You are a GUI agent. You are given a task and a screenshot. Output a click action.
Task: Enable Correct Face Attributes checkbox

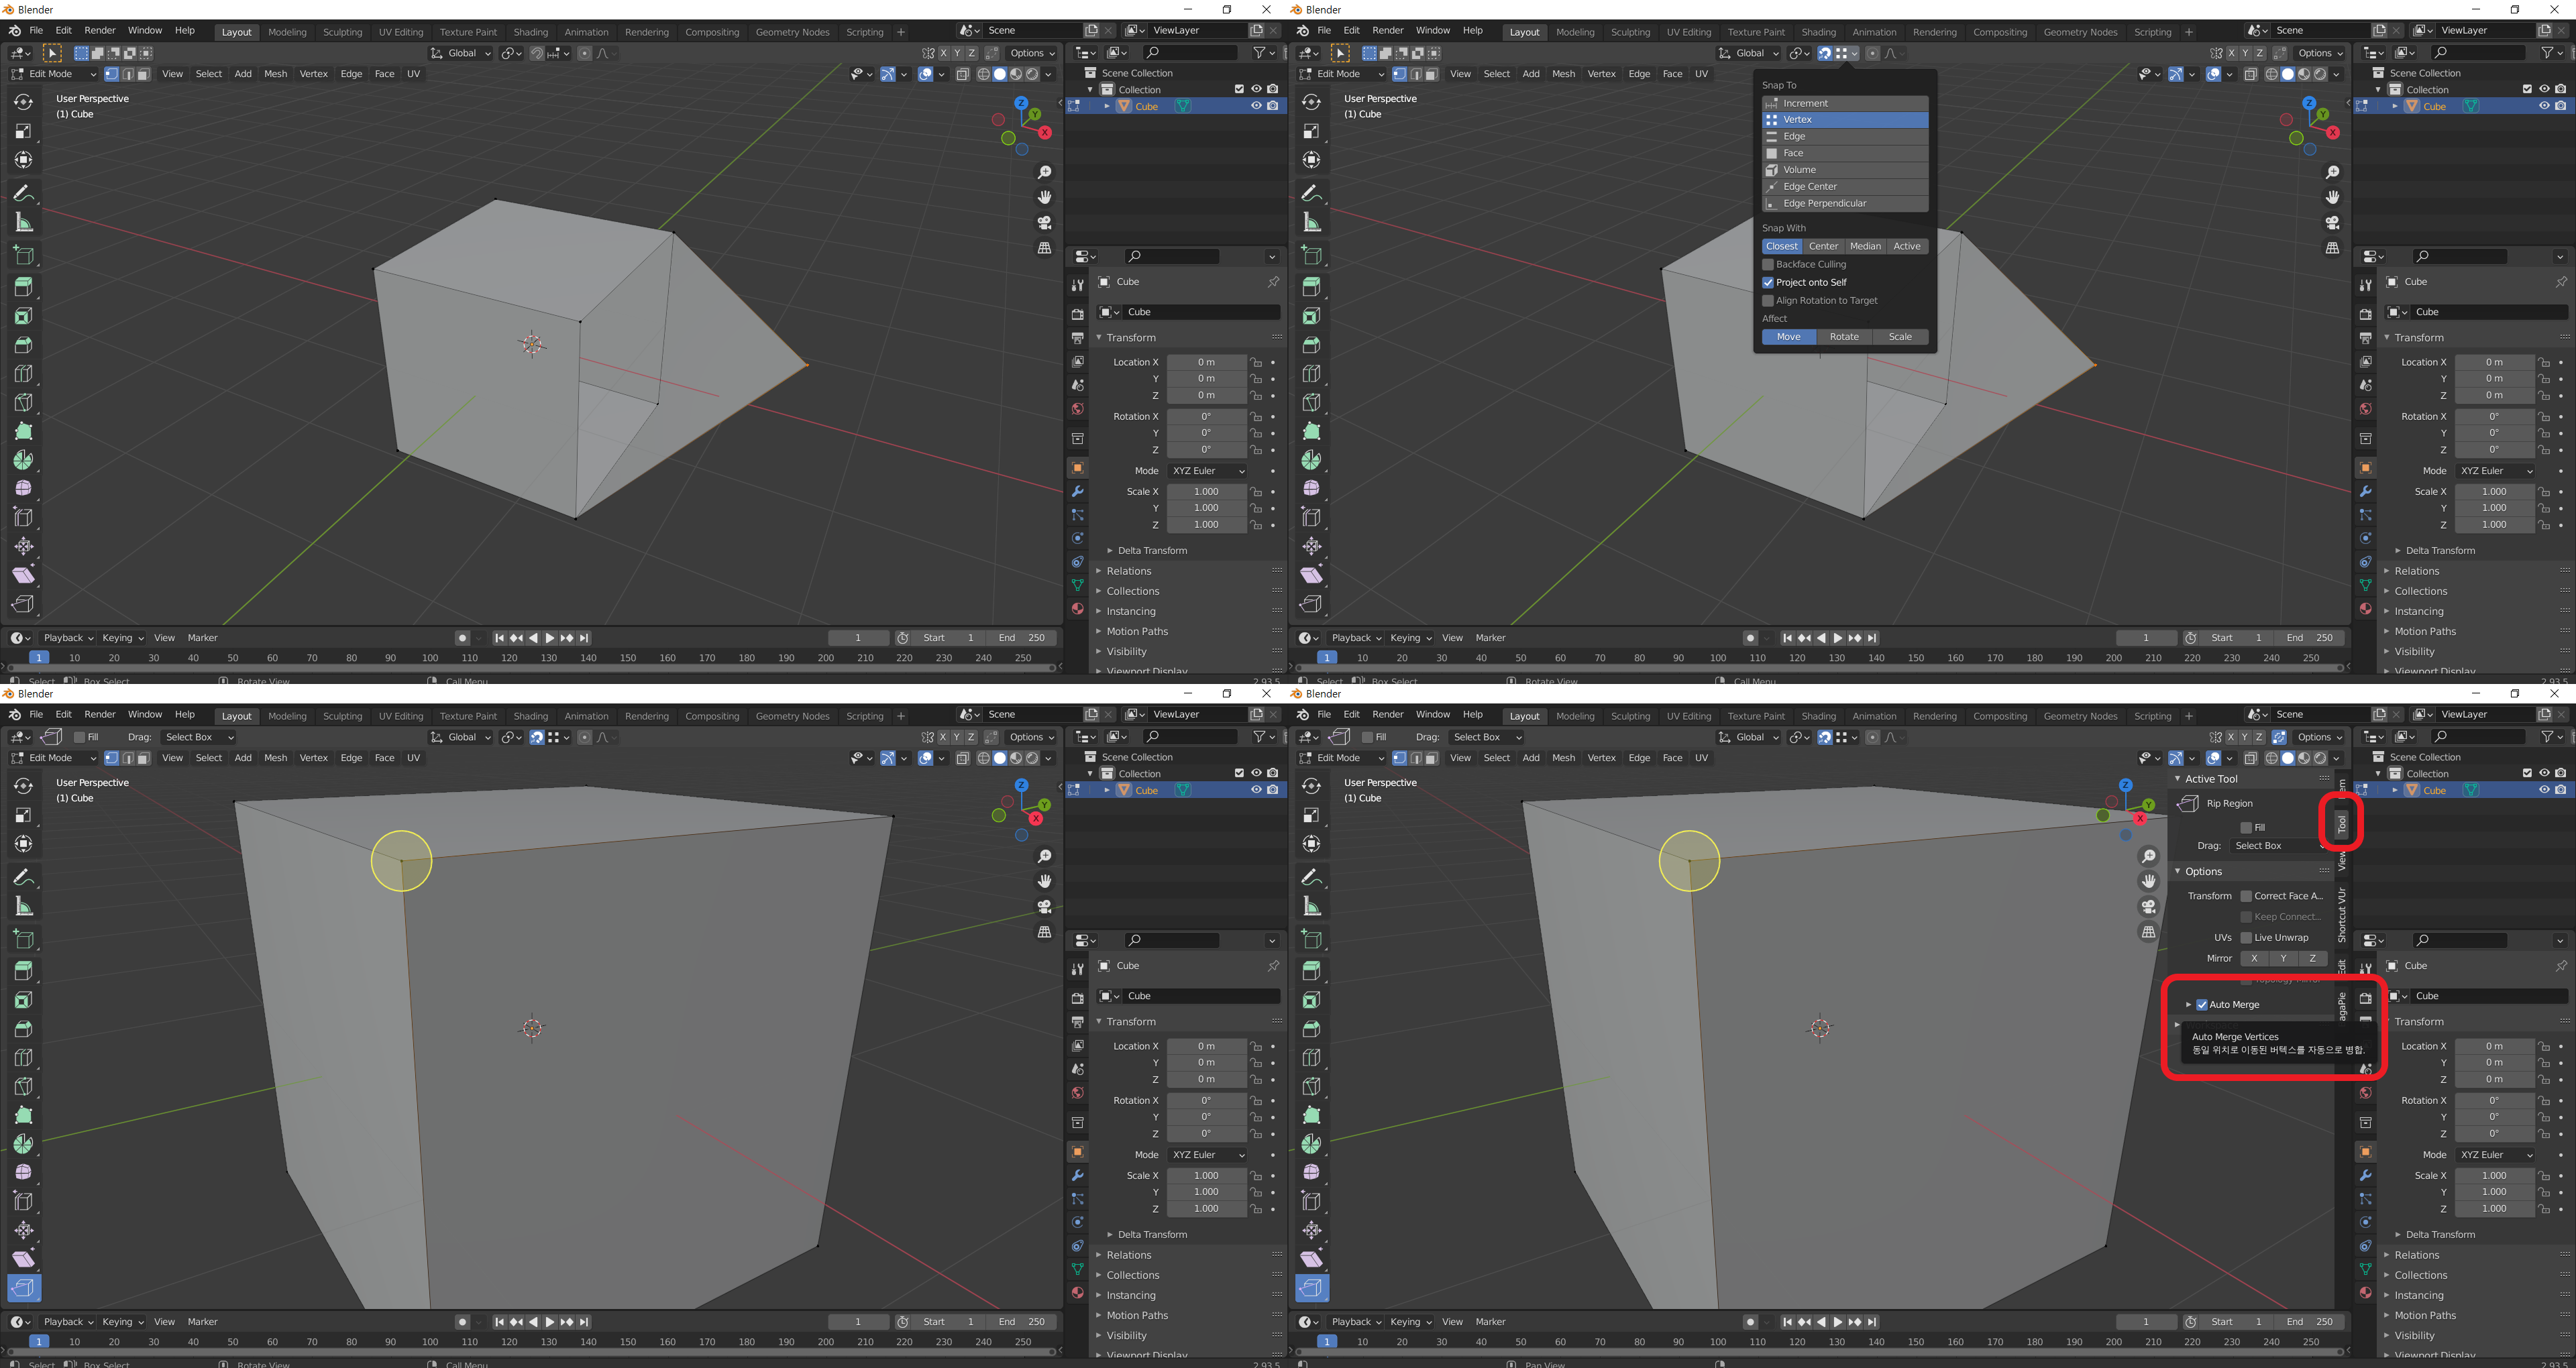coord(2246,896)
